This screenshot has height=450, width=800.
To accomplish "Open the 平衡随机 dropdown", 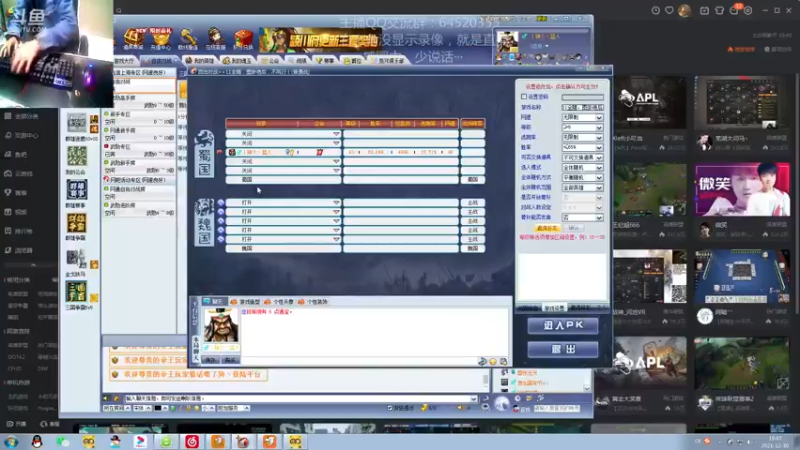I will point(582,178).
